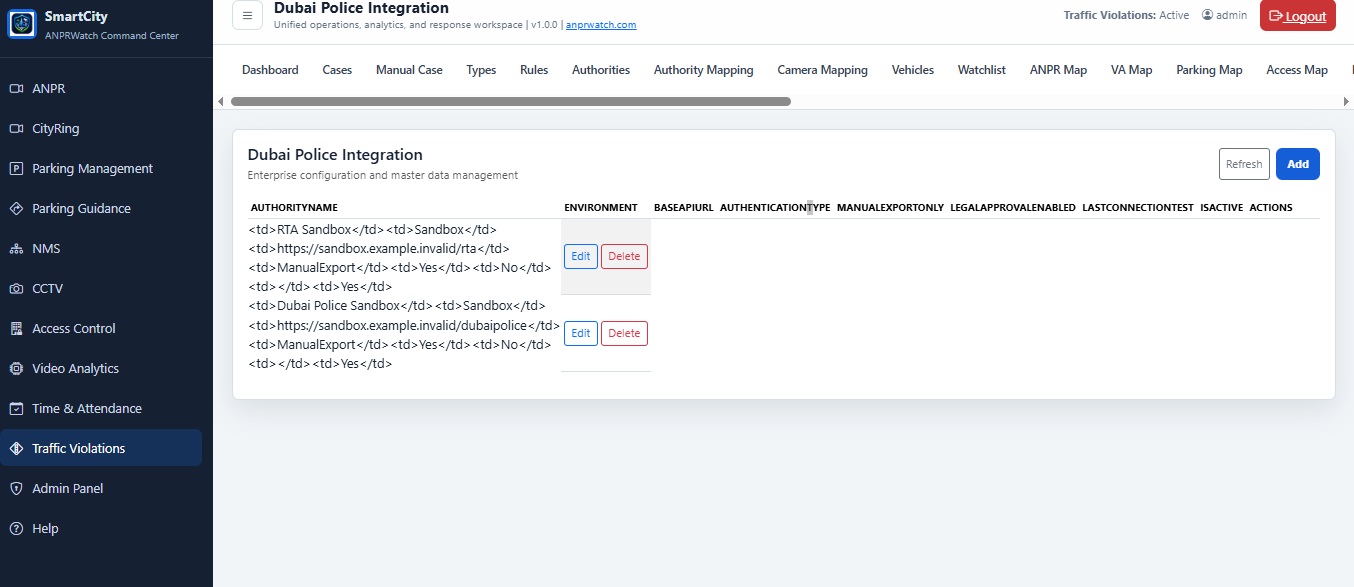
Task: Click the blue Add button
Action: 1298,164
